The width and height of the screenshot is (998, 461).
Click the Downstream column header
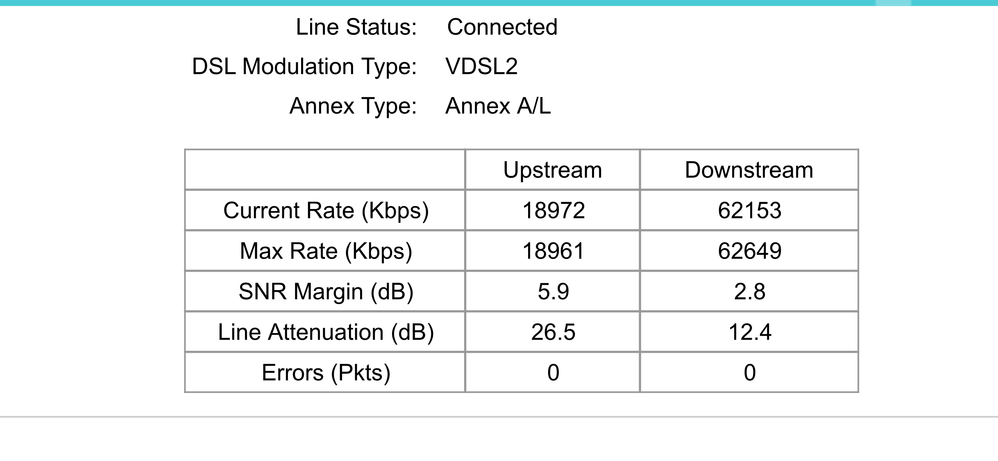(x=749, y=170)
